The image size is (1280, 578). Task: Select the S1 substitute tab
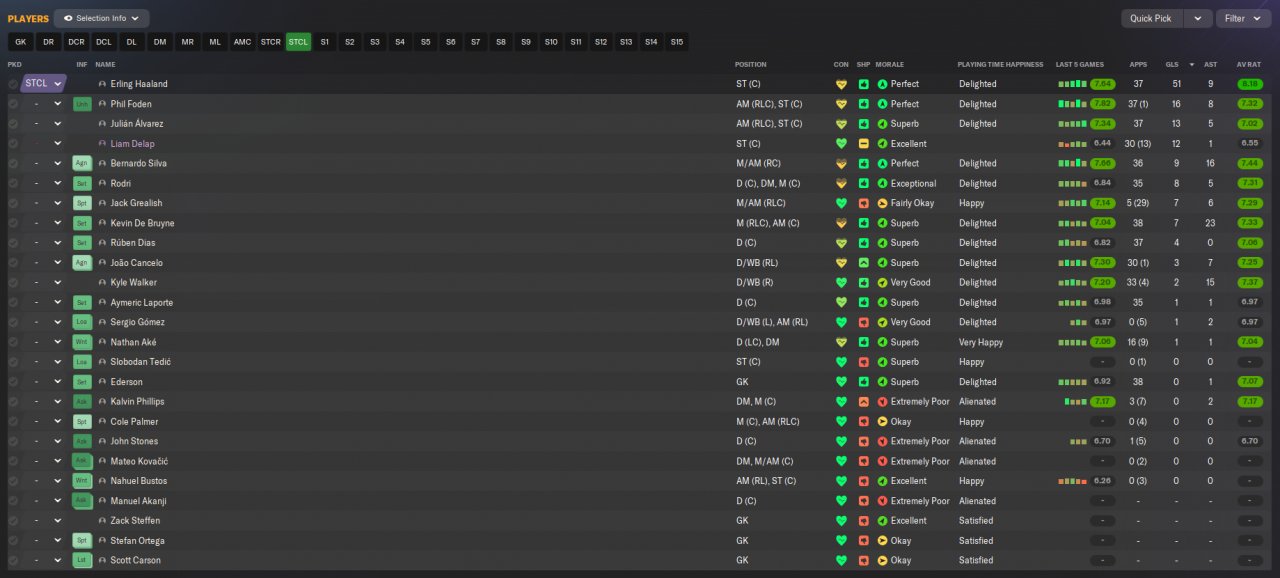[x=324, y=42]
